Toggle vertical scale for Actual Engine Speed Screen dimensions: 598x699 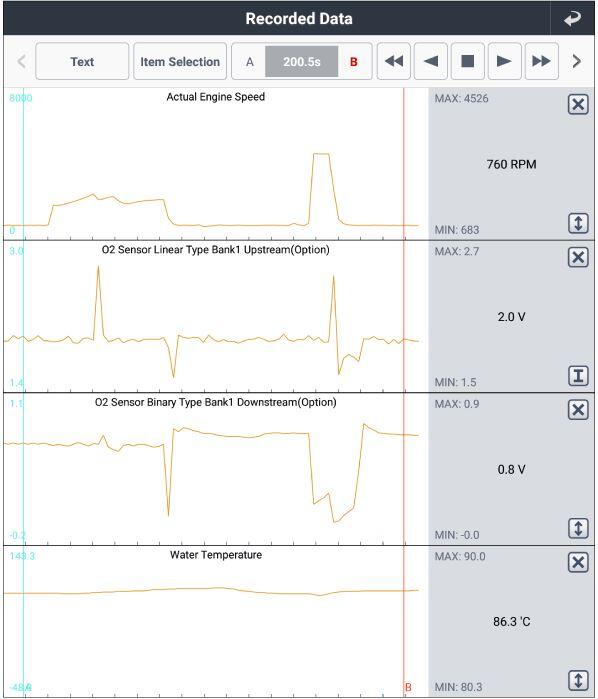[578, 223]
